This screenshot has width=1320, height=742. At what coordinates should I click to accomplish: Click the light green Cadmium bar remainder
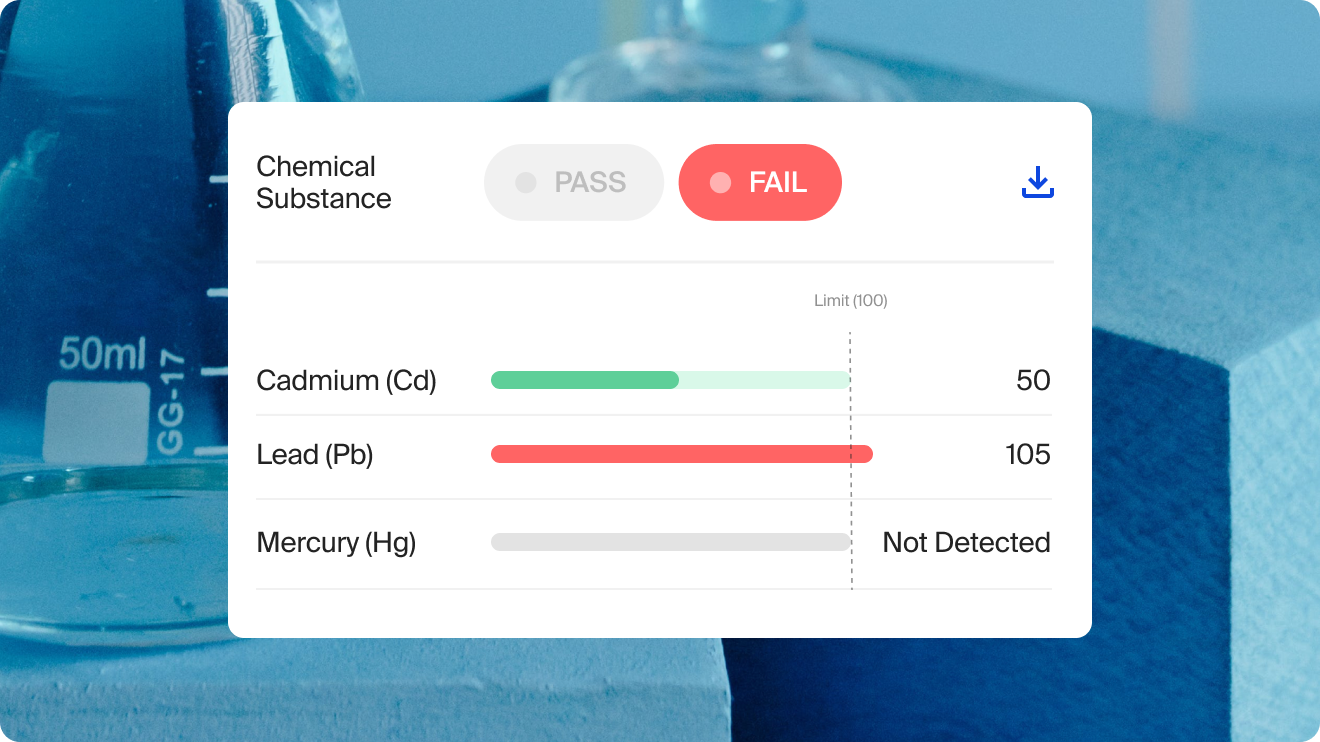pyautogui.click(x=764, y=380)
